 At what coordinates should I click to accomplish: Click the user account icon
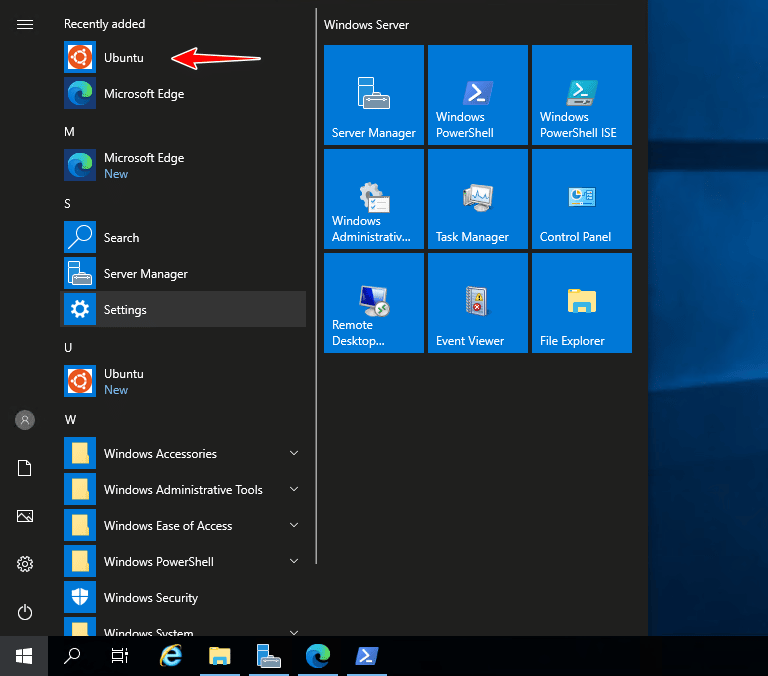[x=25, y=420]
